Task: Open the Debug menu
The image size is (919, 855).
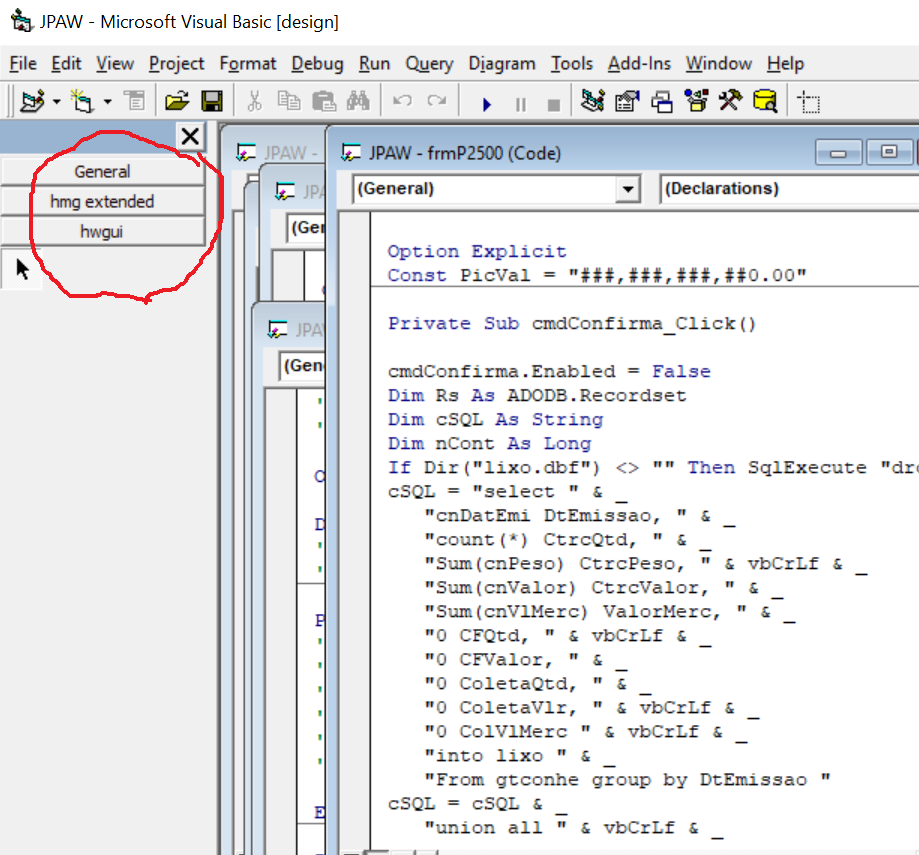Action: click(317, 63)
